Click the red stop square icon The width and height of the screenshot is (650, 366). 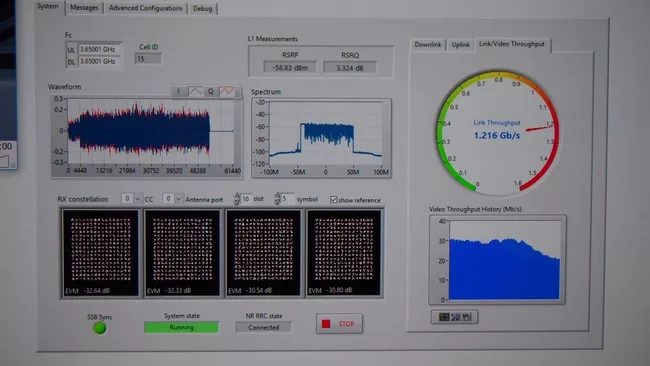[326, 324]
